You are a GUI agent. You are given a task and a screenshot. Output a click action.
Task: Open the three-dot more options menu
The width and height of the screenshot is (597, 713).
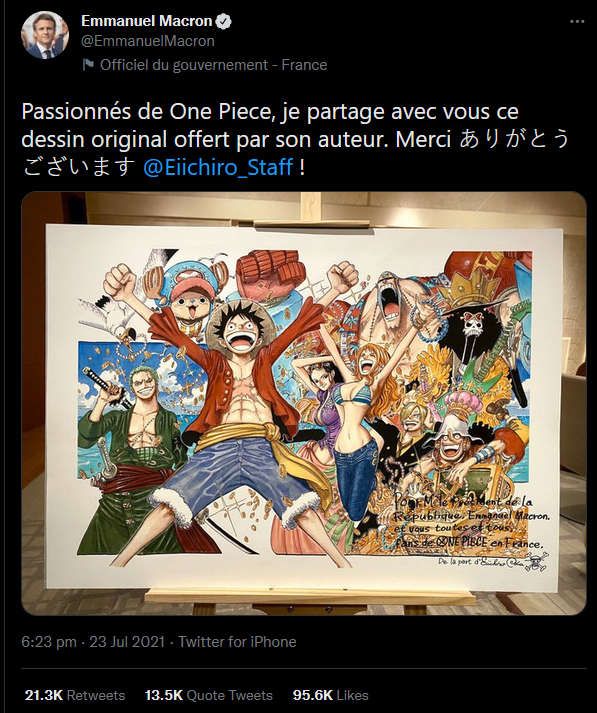point(577,21)
